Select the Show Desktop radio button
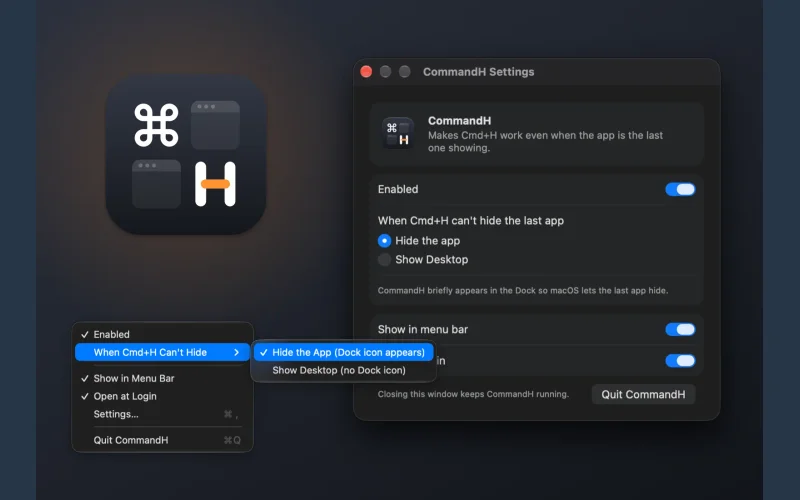Viewport: 800px width, 500px height. [384, 259]
